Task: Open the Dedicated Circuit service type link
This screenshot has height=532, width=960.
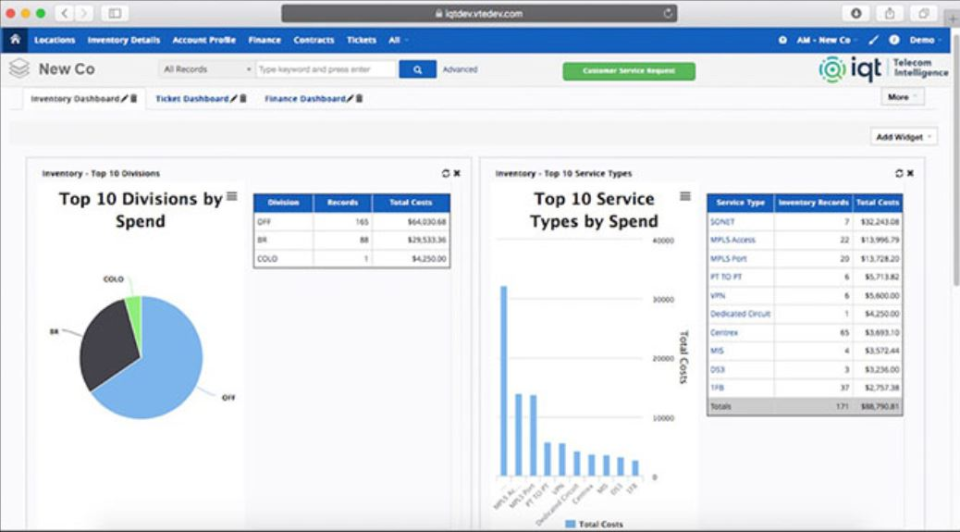Action: click(740, 313)
